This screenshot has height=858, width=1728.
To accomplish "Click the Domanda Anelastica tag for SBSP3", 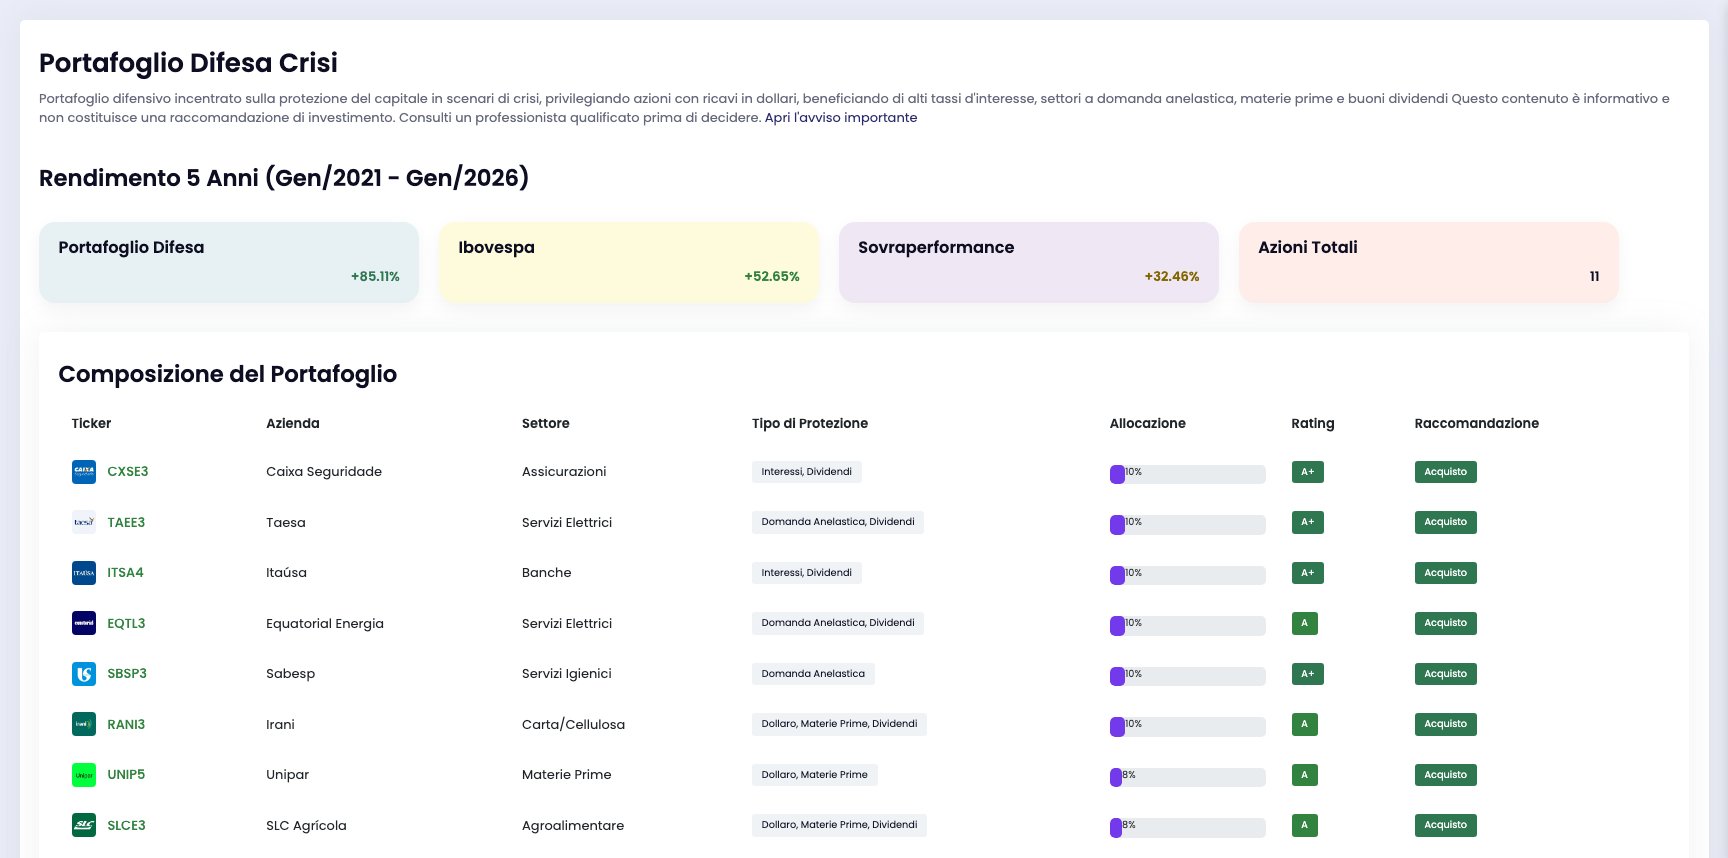I will [813, 674].
